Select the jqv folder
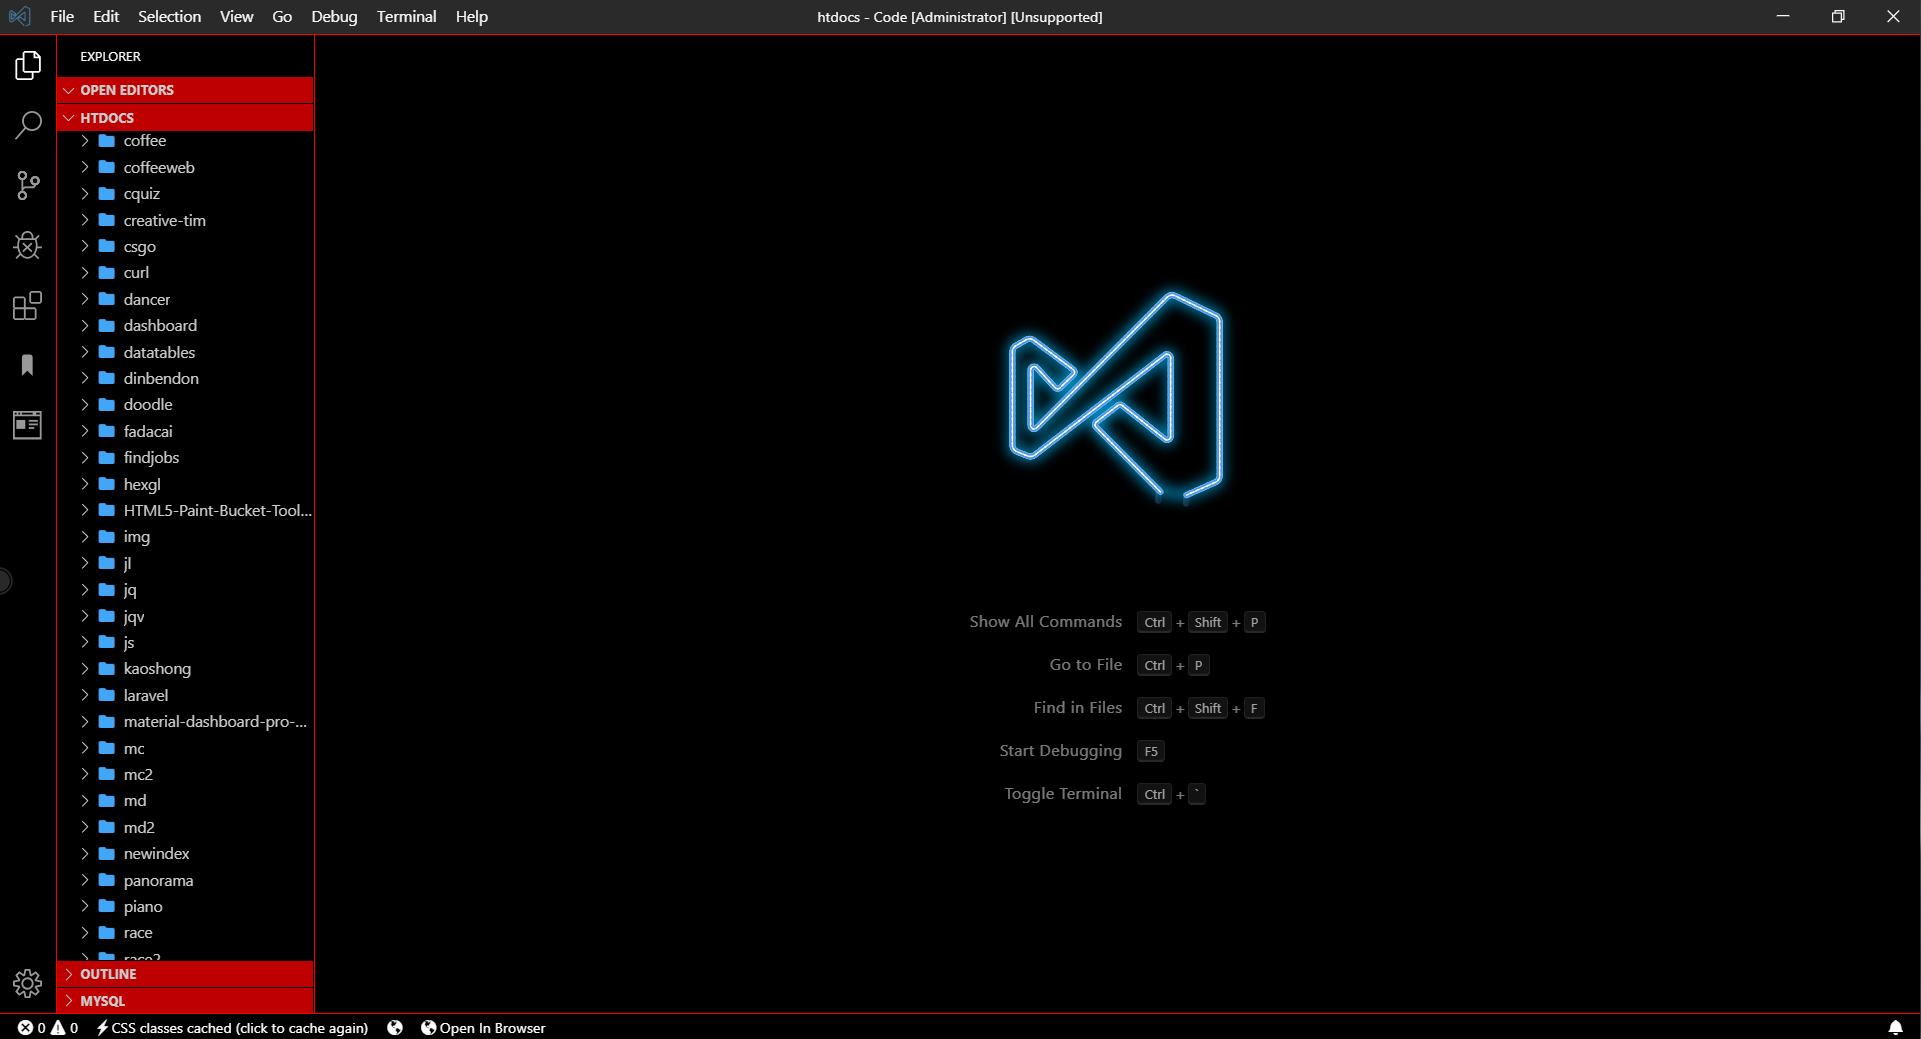Screen dimensions: 1921x1039 point(186,616)
